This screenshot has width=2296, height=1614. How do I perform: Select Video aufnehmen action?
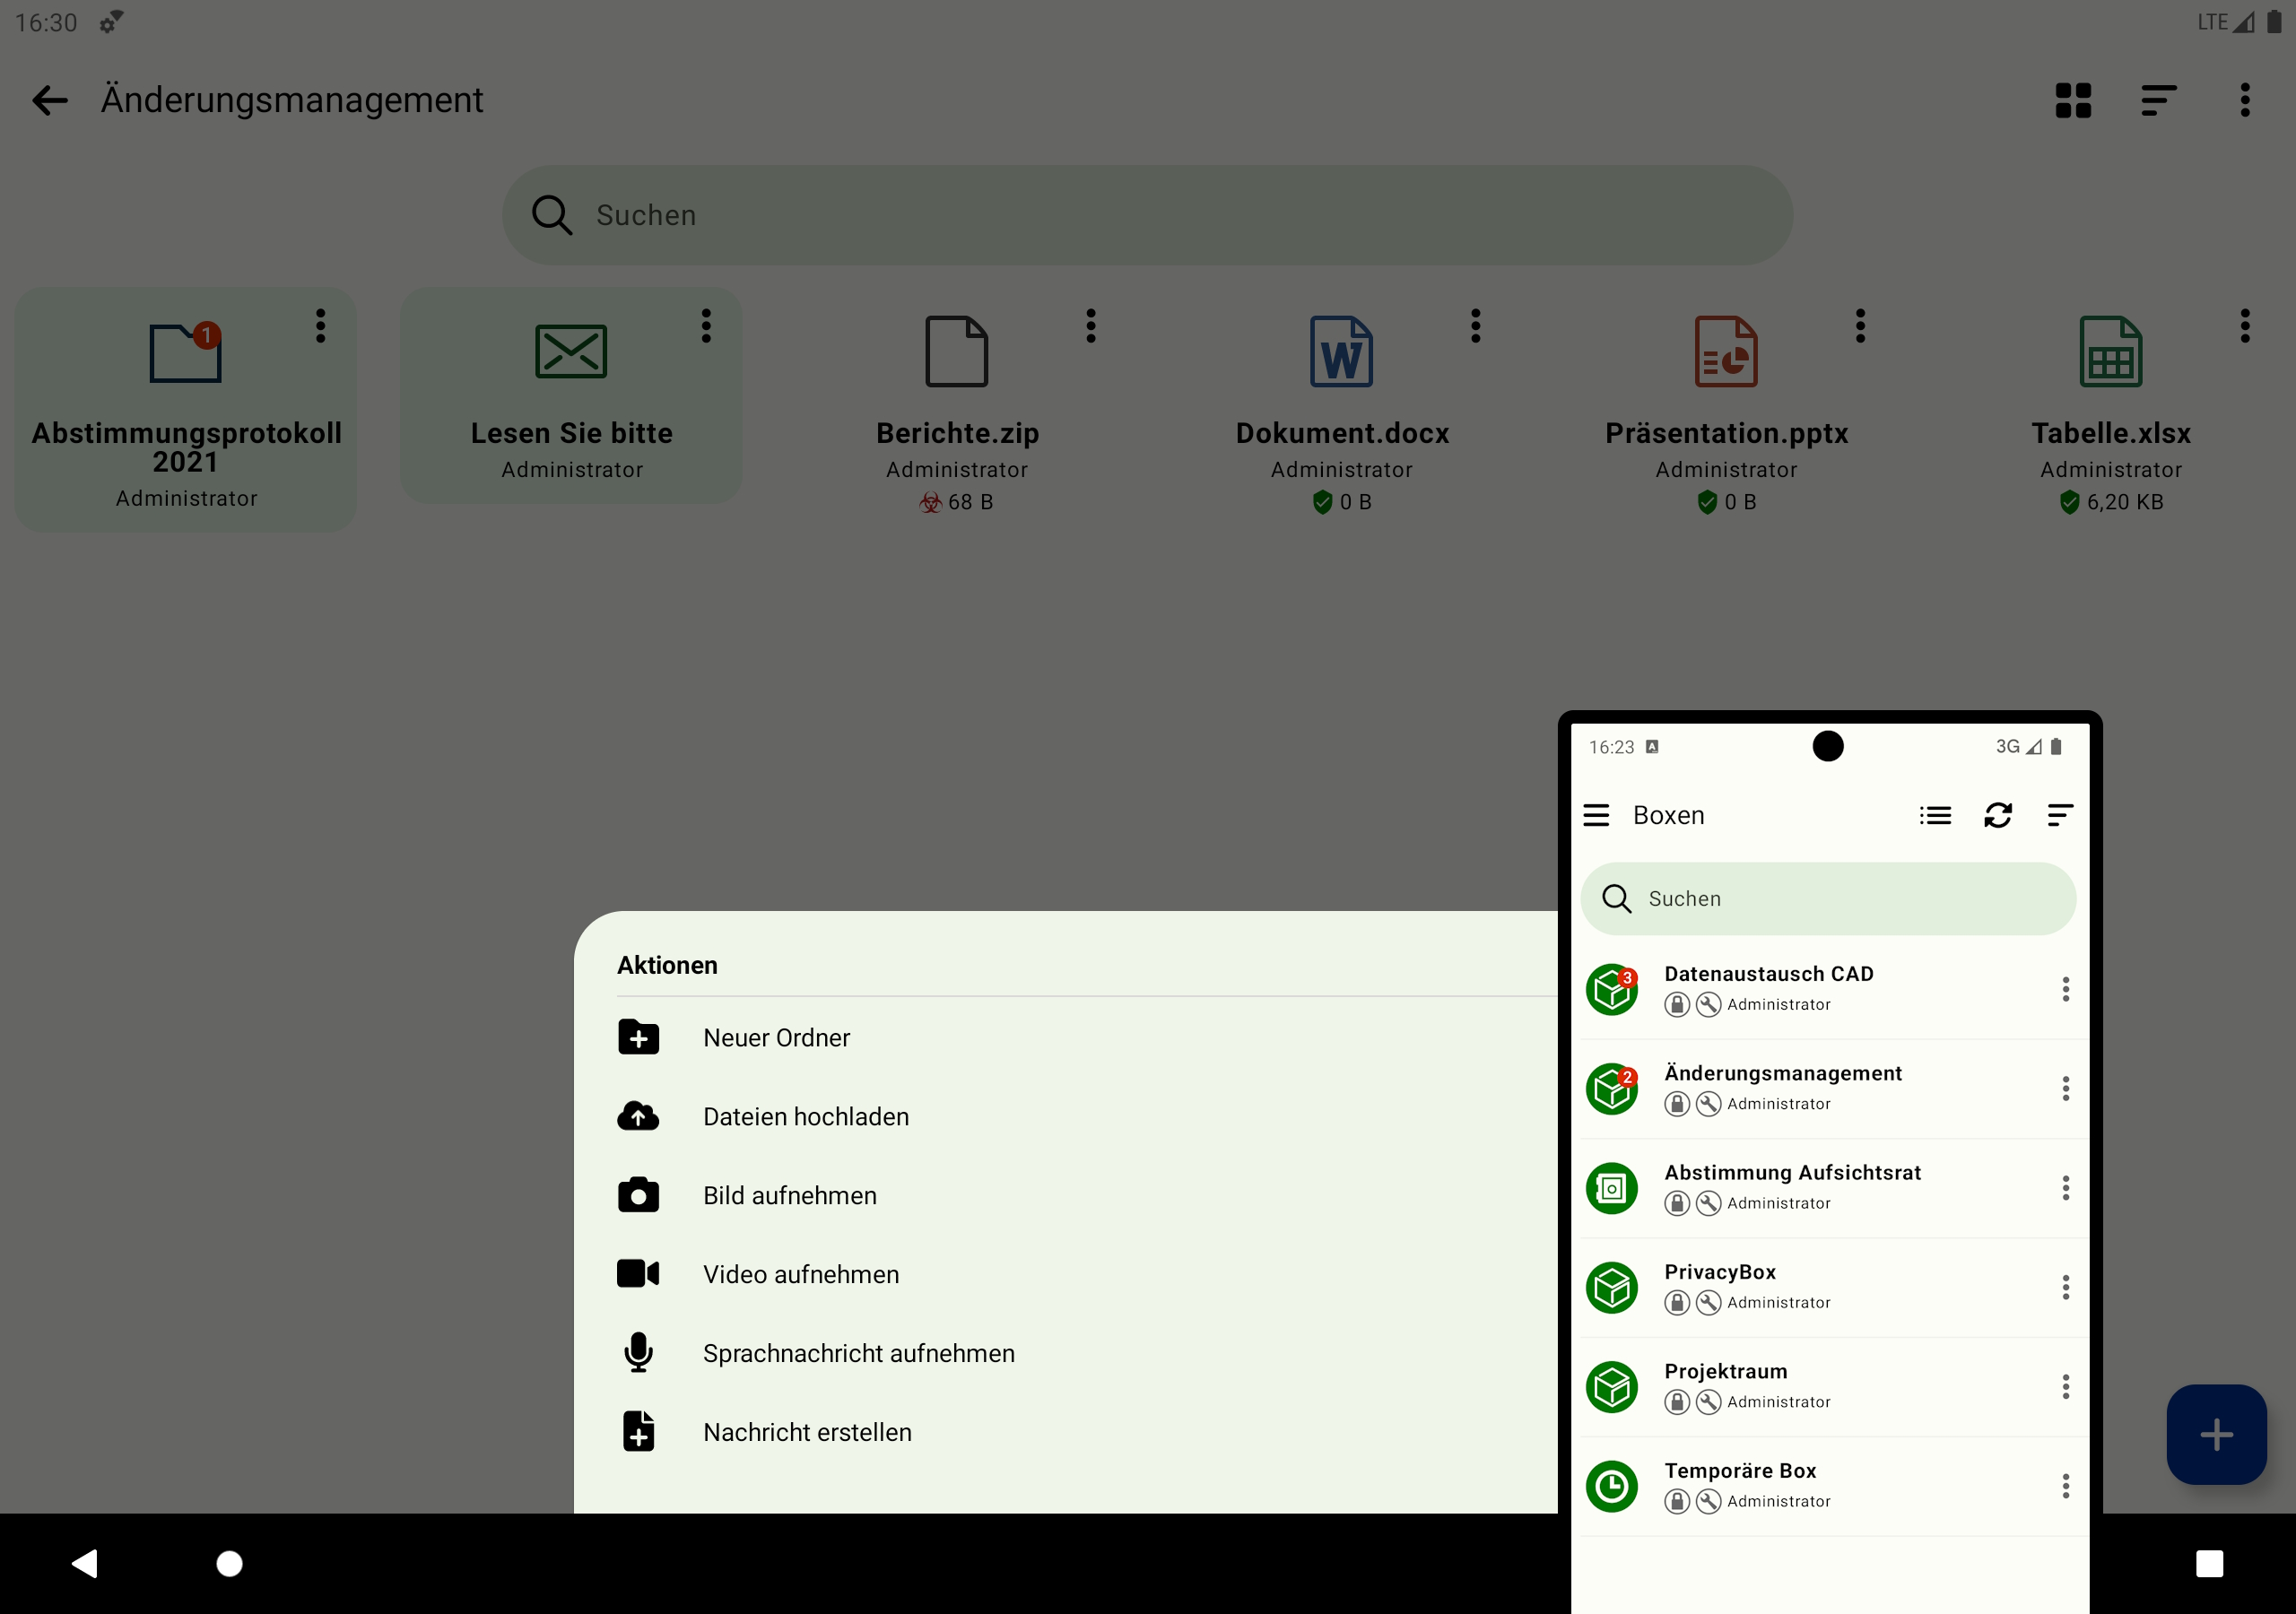(x=1066, y=1275)
